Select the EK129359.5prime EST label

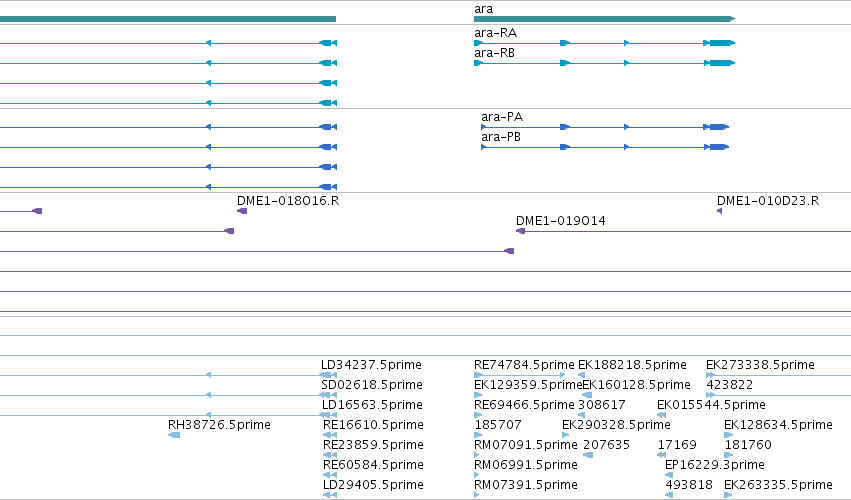coord(528,385)
